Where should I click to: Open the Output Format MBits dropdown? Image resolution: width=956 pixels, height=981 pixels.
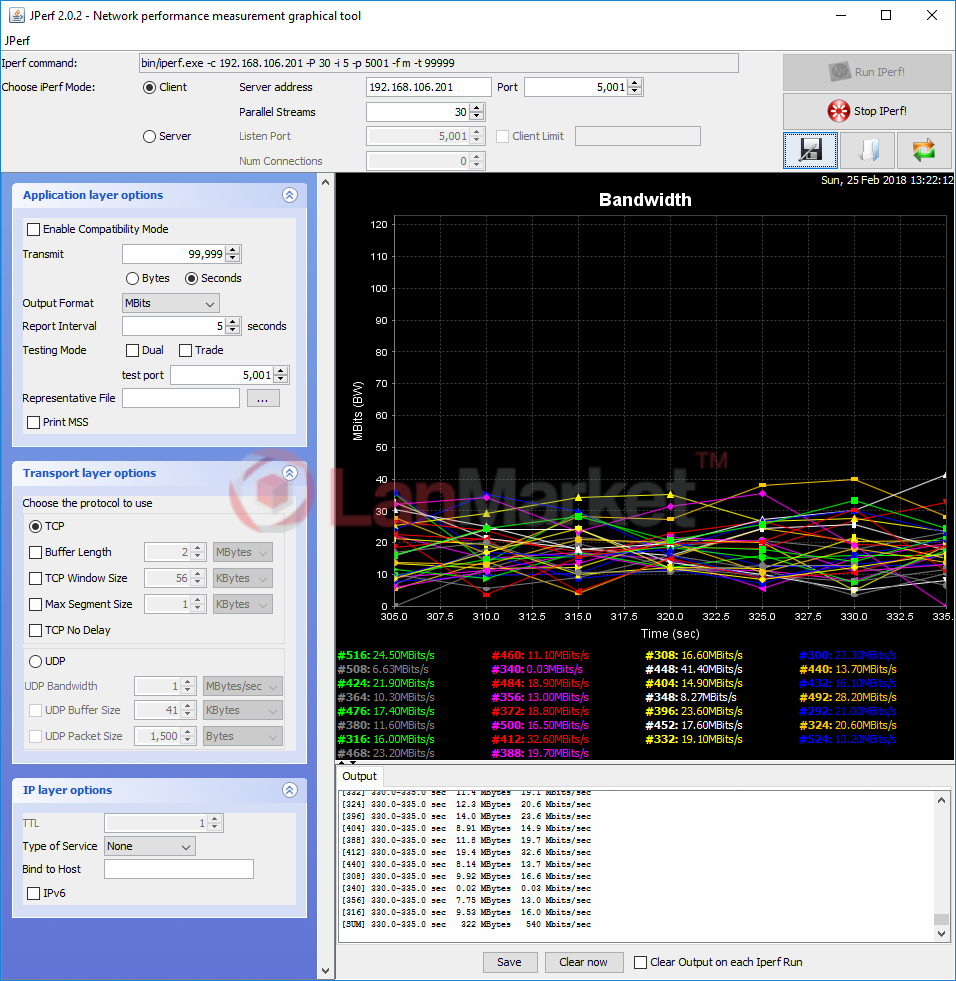[170, 303]
